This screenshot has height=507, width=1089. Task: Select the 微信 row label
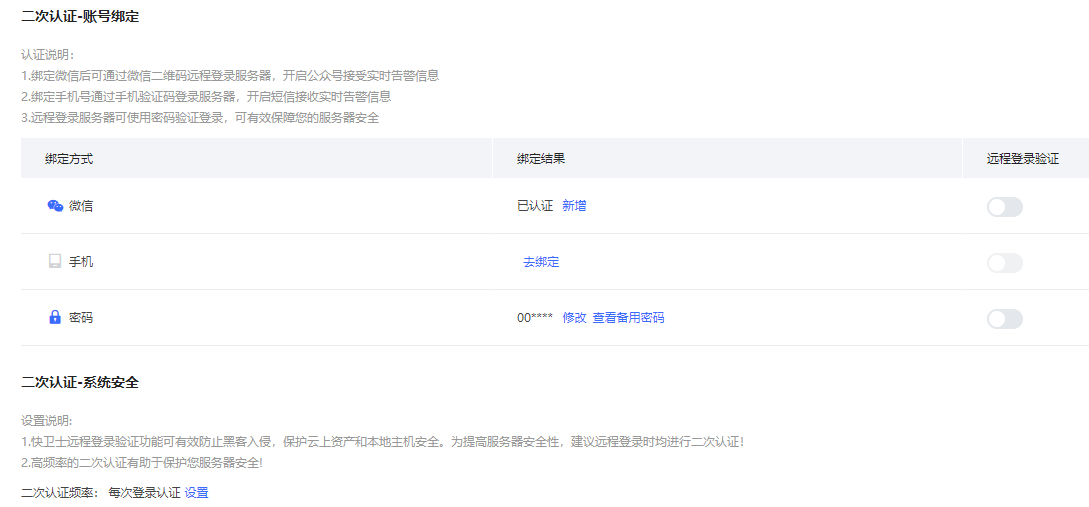(x=81, y=206)
